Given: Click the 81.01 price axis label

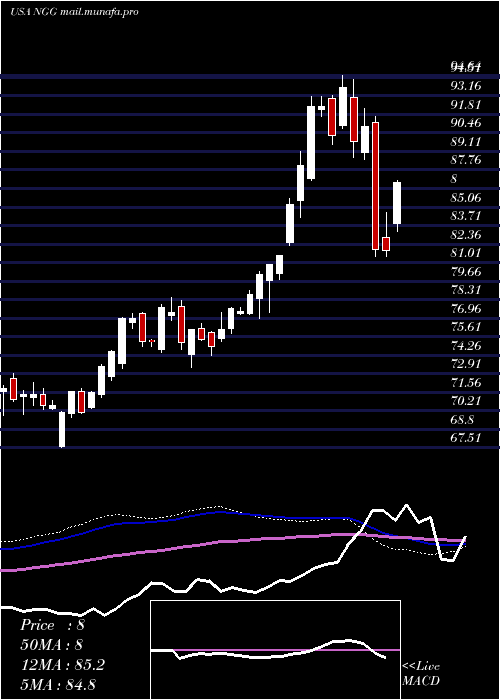Looking at the screenshot, I should click(466, 253).
